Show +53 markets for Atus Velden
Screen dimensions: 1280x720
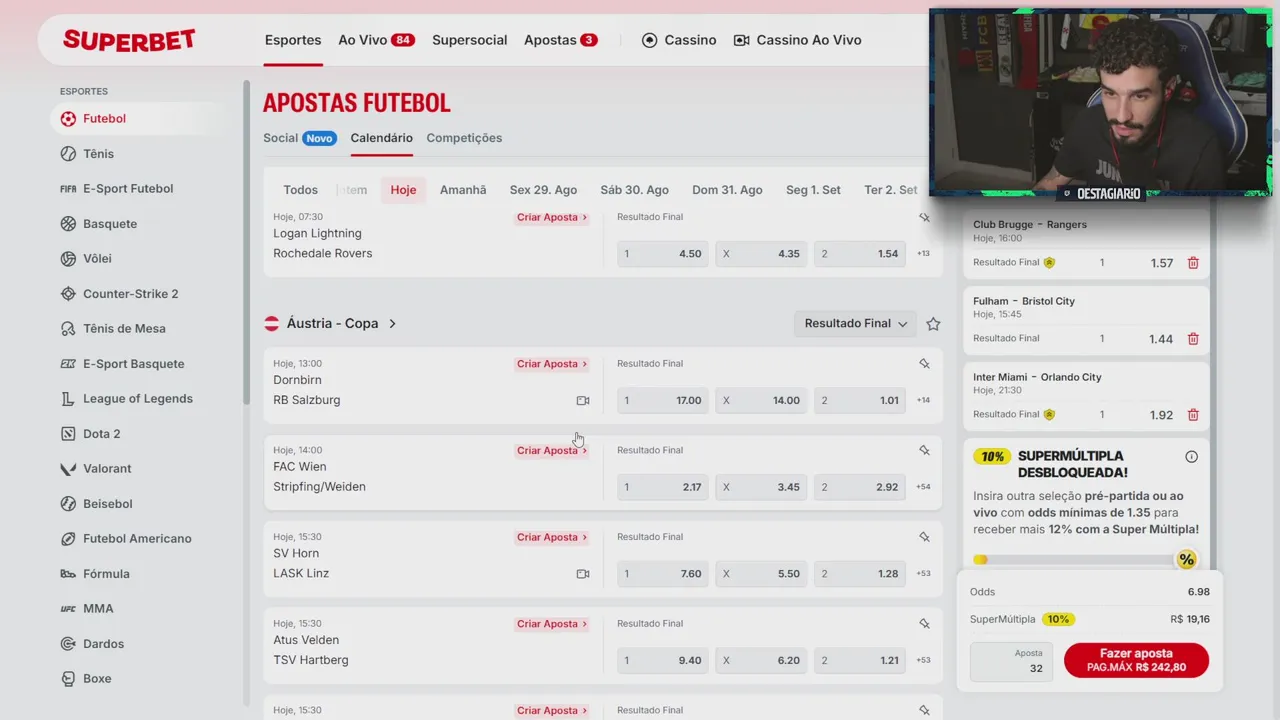[x=923, y=660]
